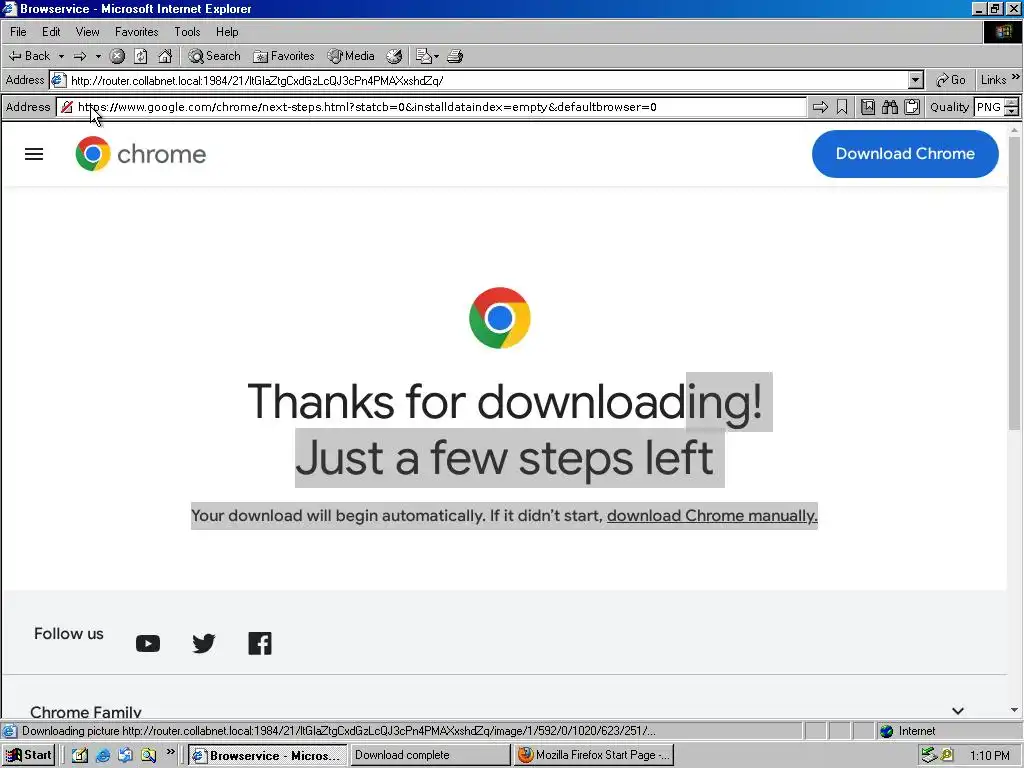Open the Back history dropdown arrow

tap(61, 56)
